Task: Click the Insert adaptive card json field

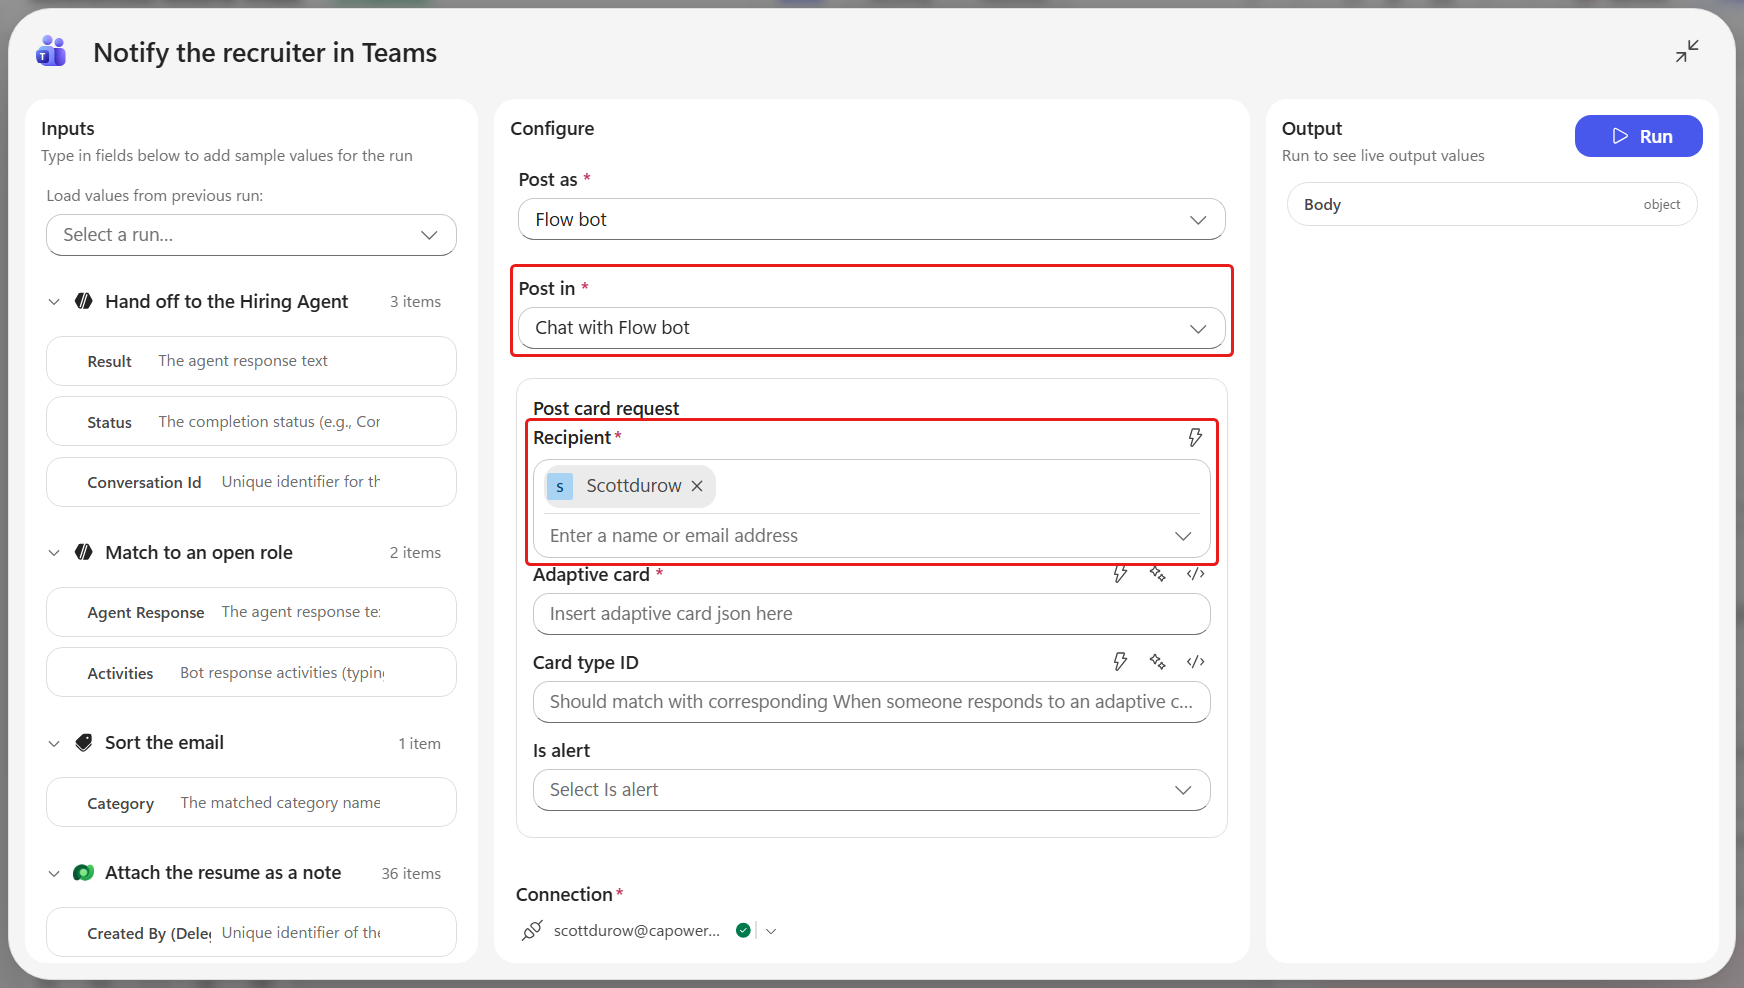Action: [x=871, y=614]
